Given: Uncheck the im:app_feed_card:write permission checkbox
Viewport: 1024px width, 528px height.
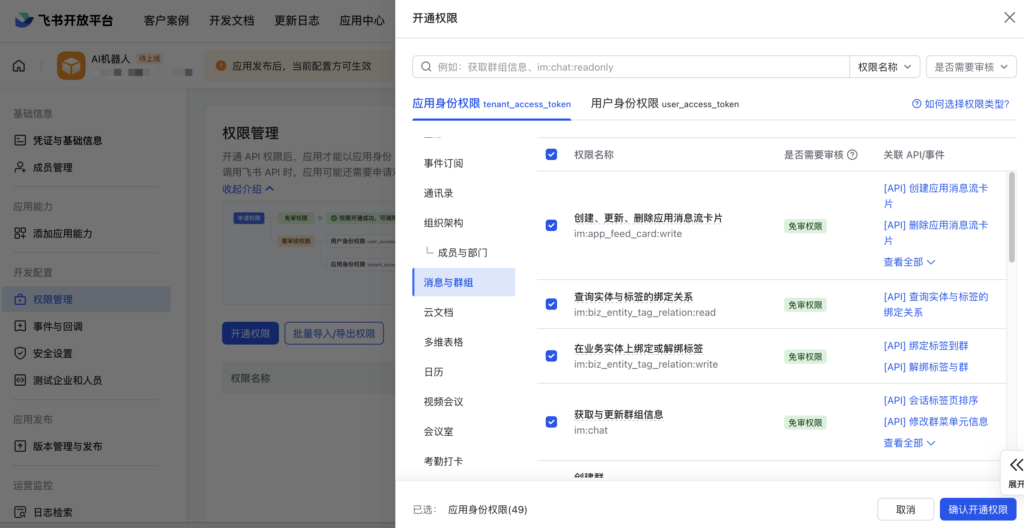Looking at the screenshot, I should pos(551,225).
